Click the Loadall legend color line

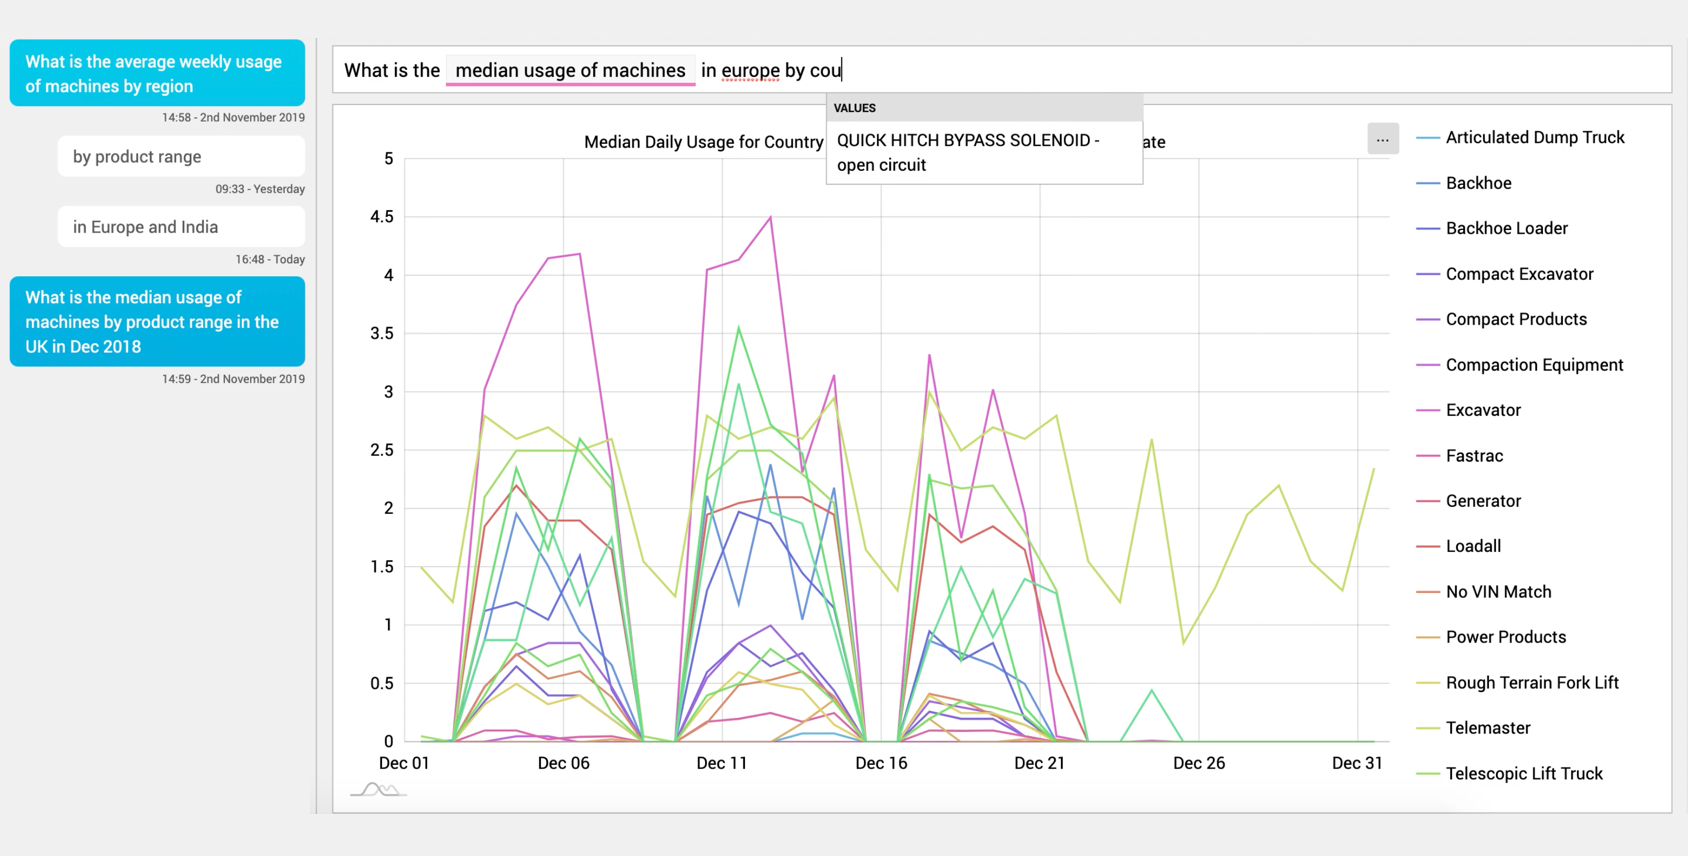click(1428, 546)
